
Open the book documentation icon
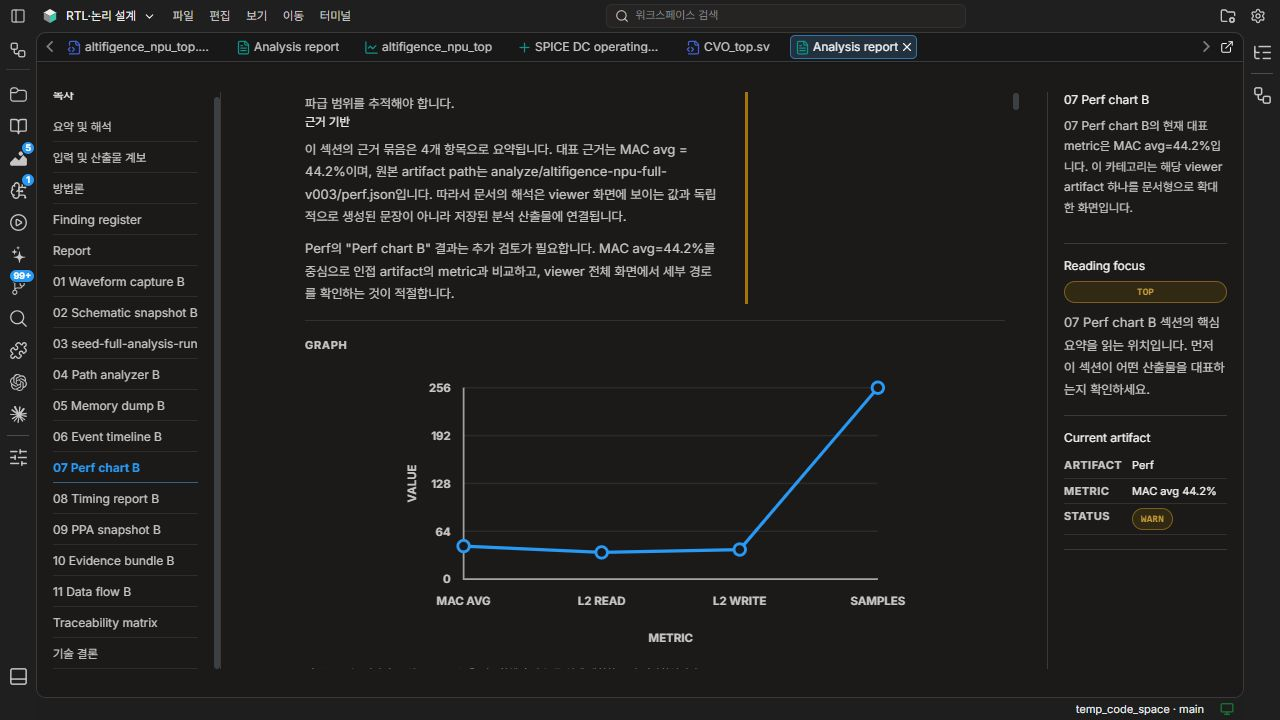pyautogui.click(x=18, y=126)
